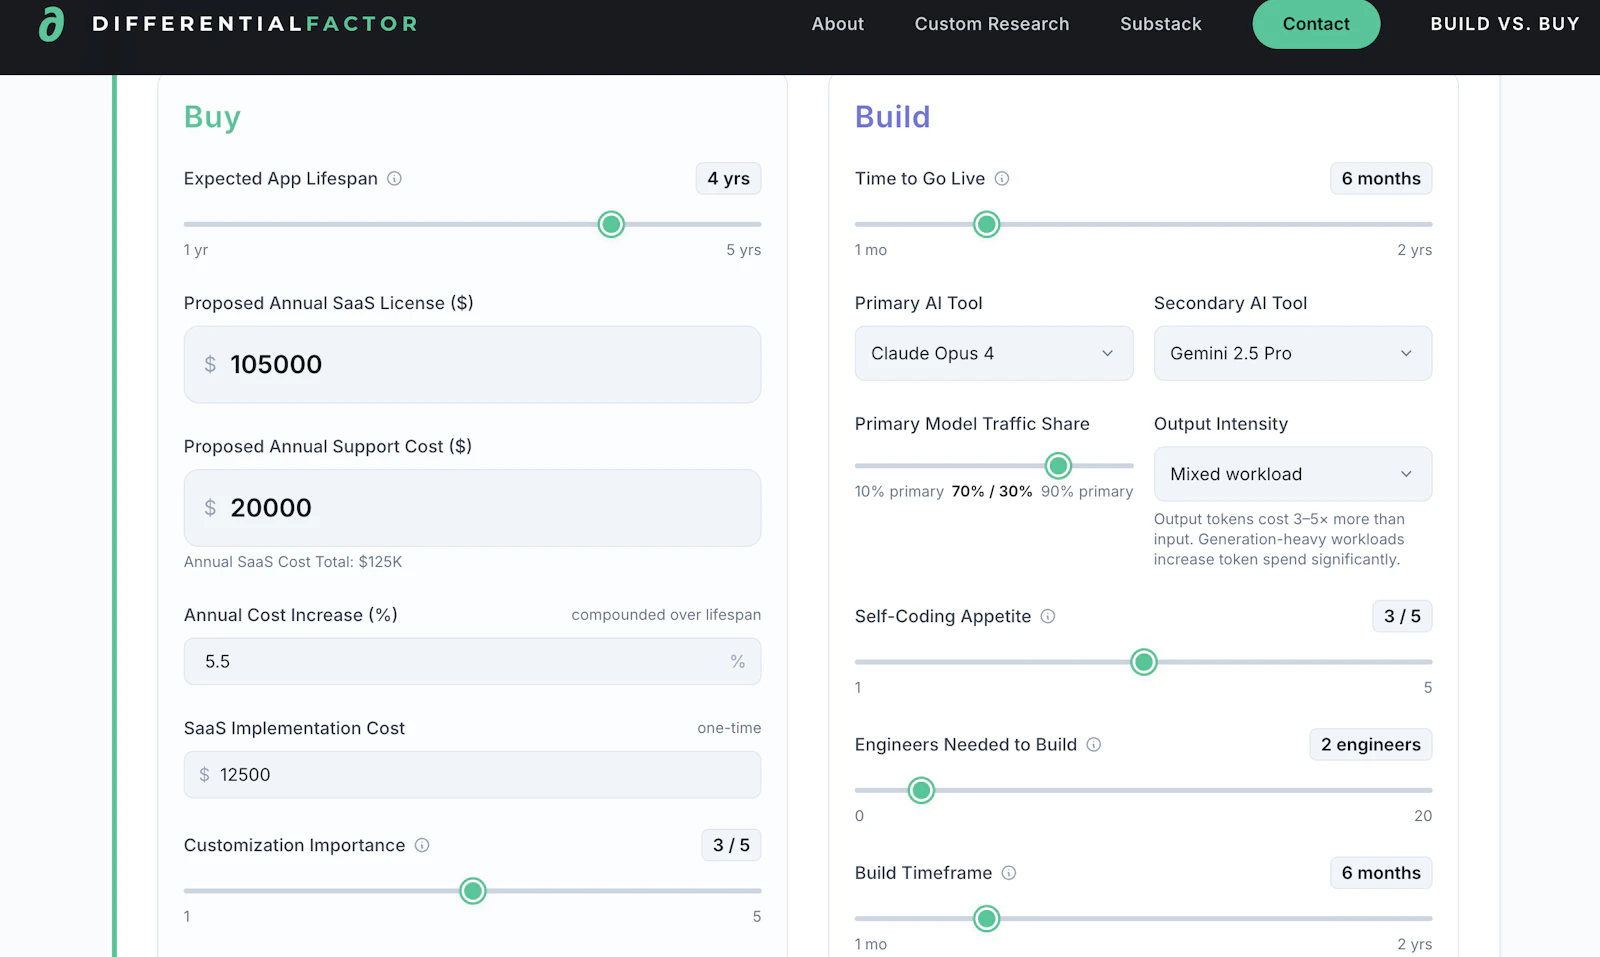This screenshot has height=957, width=1600.
Task: Click info icon beside Build Timeframe
Action: [1009, 873]
